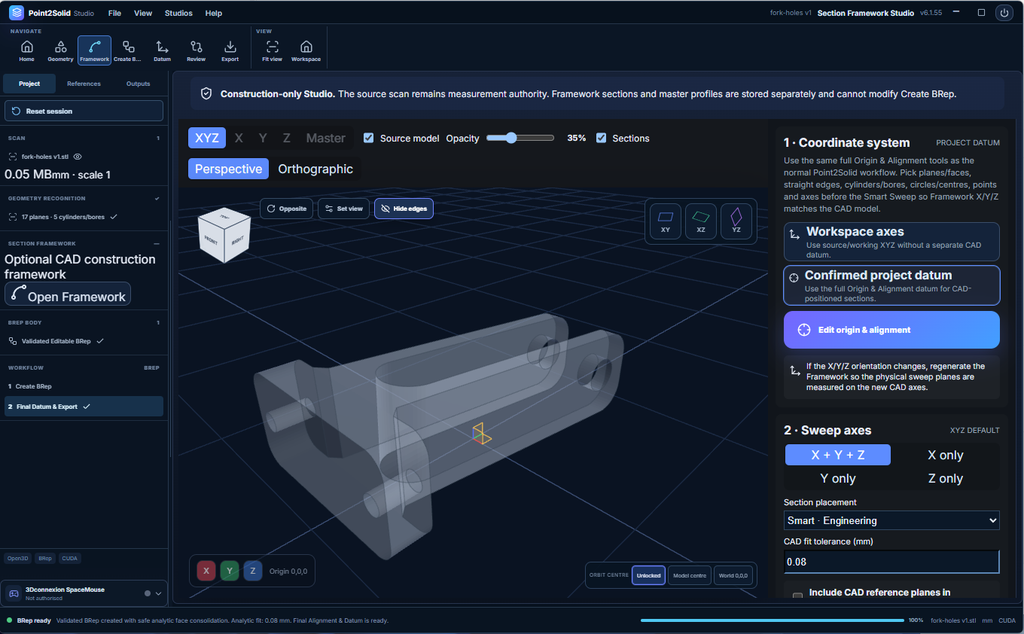This screenshot has height=634, width=1024.
Task: Select the Workspace axes option
Action: click(x=891, y=242)
